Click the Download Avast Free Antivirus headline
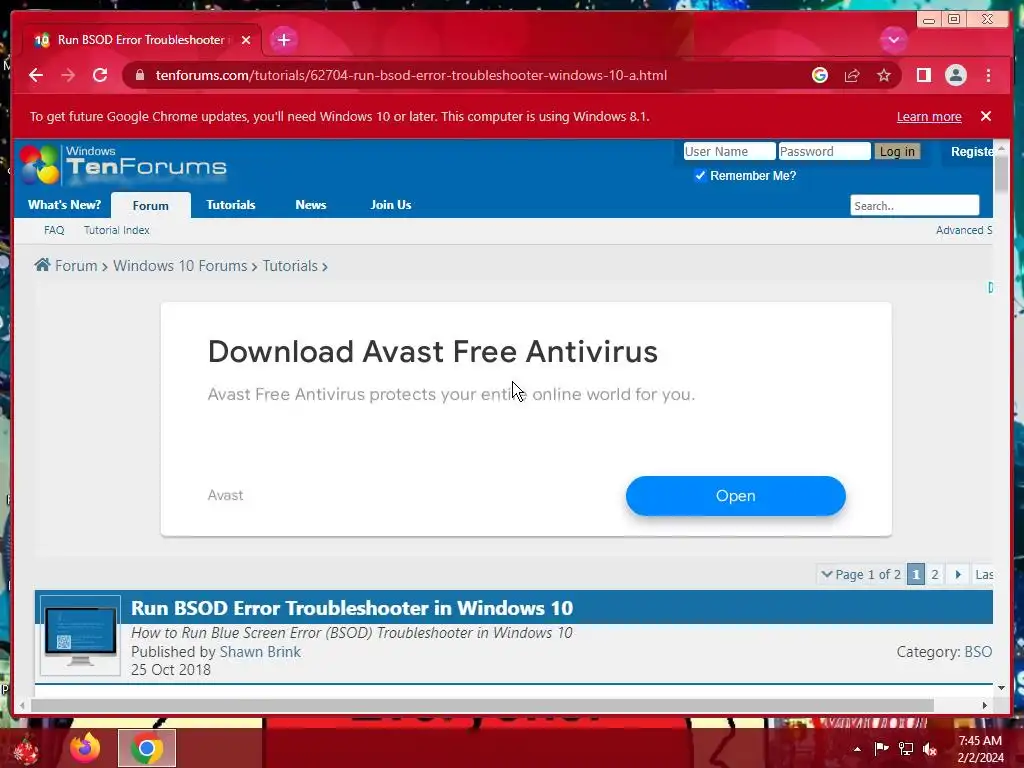Viewport: 1024px width, 768px height. [432, 351]
